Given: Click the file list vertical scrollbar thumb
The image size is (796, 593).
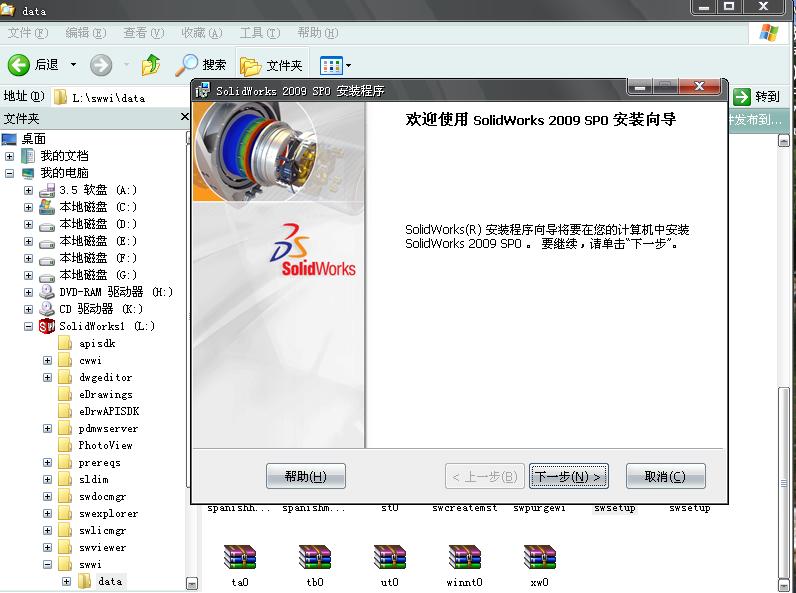Looking at the screenshot, I should [784, 482].
